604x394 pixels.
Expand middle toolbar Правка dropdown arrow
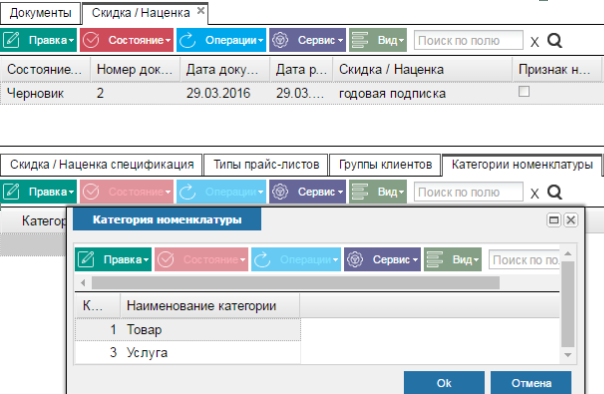71,191
